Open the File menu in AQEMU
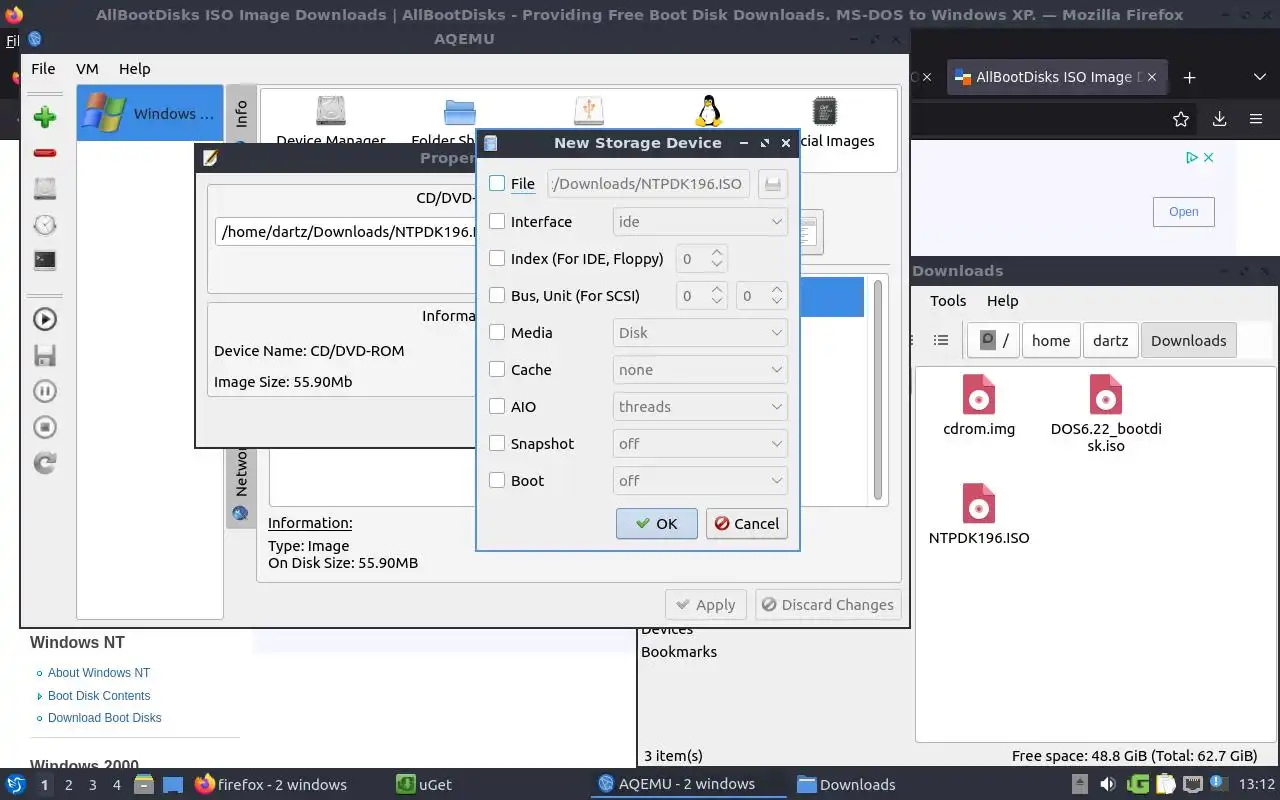1280x800 pixels. point(43,69)
